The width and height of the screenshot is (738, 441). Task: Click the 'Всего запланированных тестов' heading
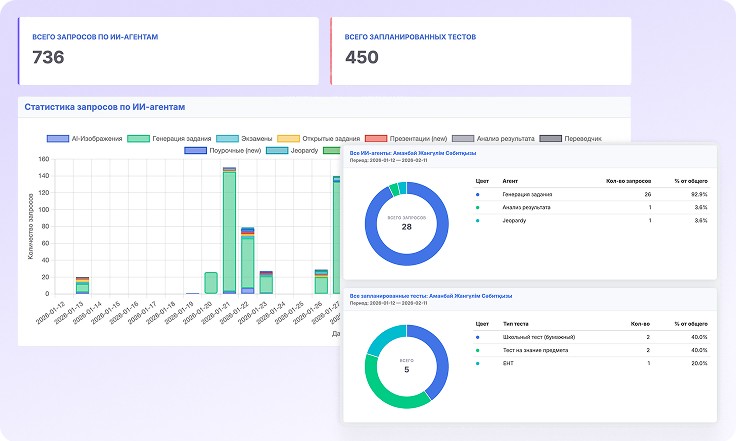click(x=410, y=37)
